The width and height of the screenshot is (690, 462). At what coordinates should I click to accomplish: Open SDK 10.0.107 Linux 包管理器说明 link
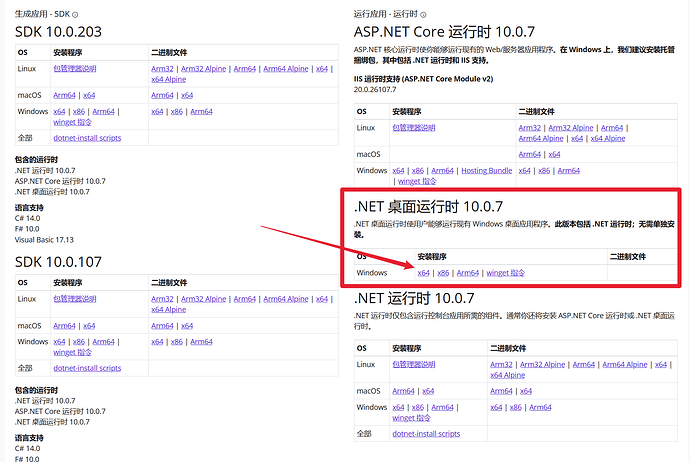[x=75, y=299]
